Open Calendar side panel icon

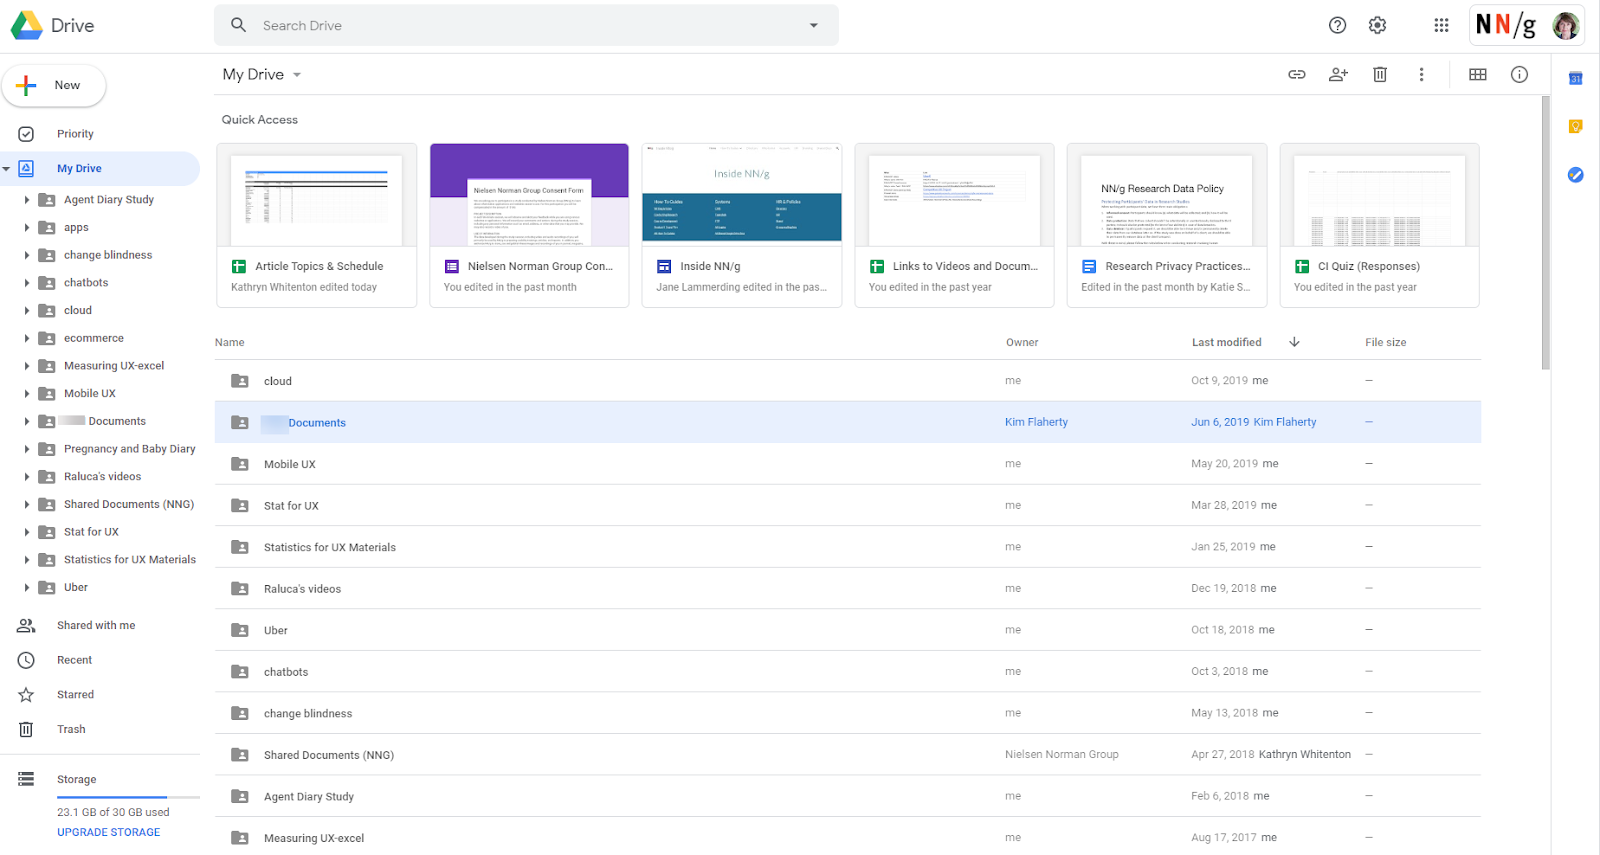[1575, 78]
